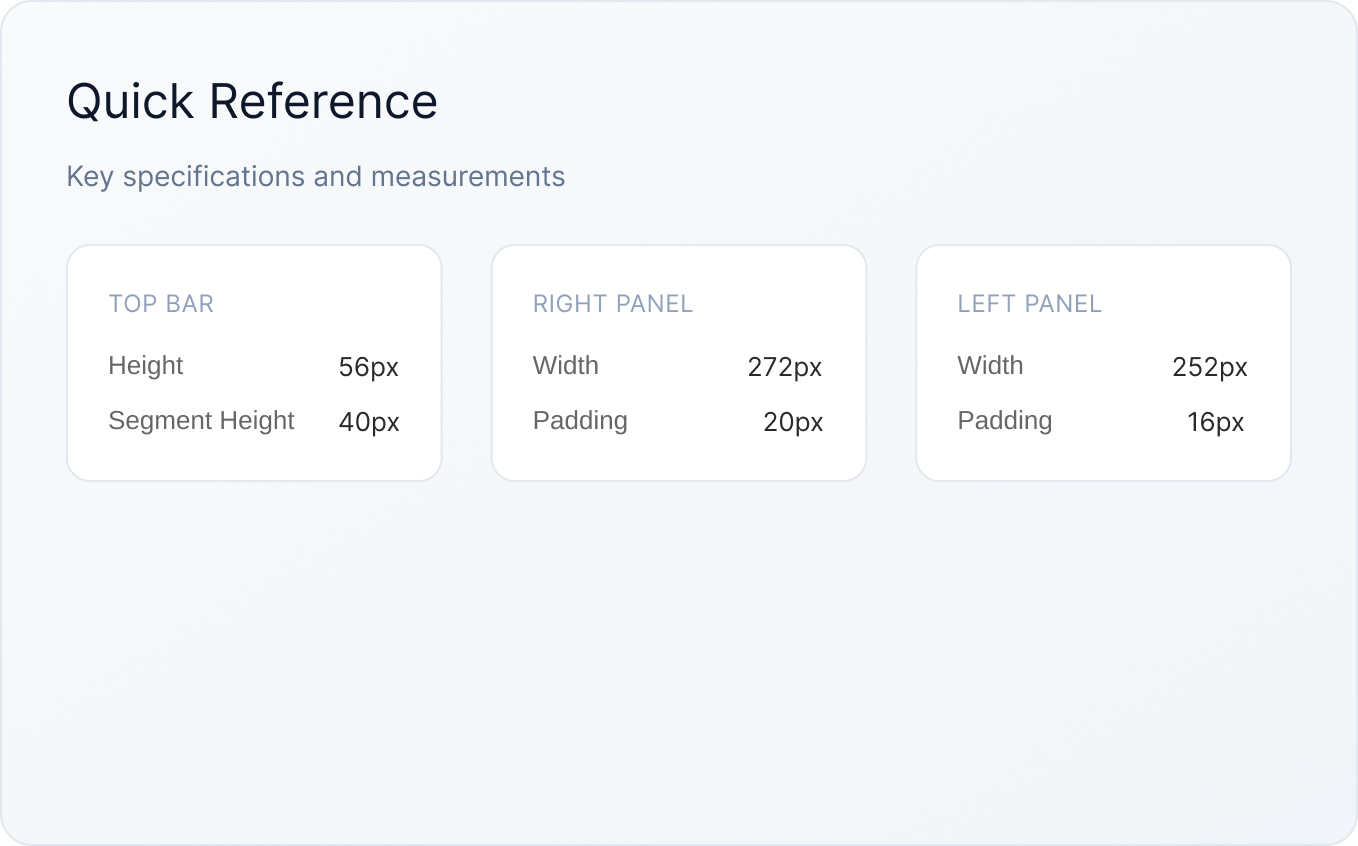Select the TOP BAR card heading
1358x846 pixels.
coord(161,304)
